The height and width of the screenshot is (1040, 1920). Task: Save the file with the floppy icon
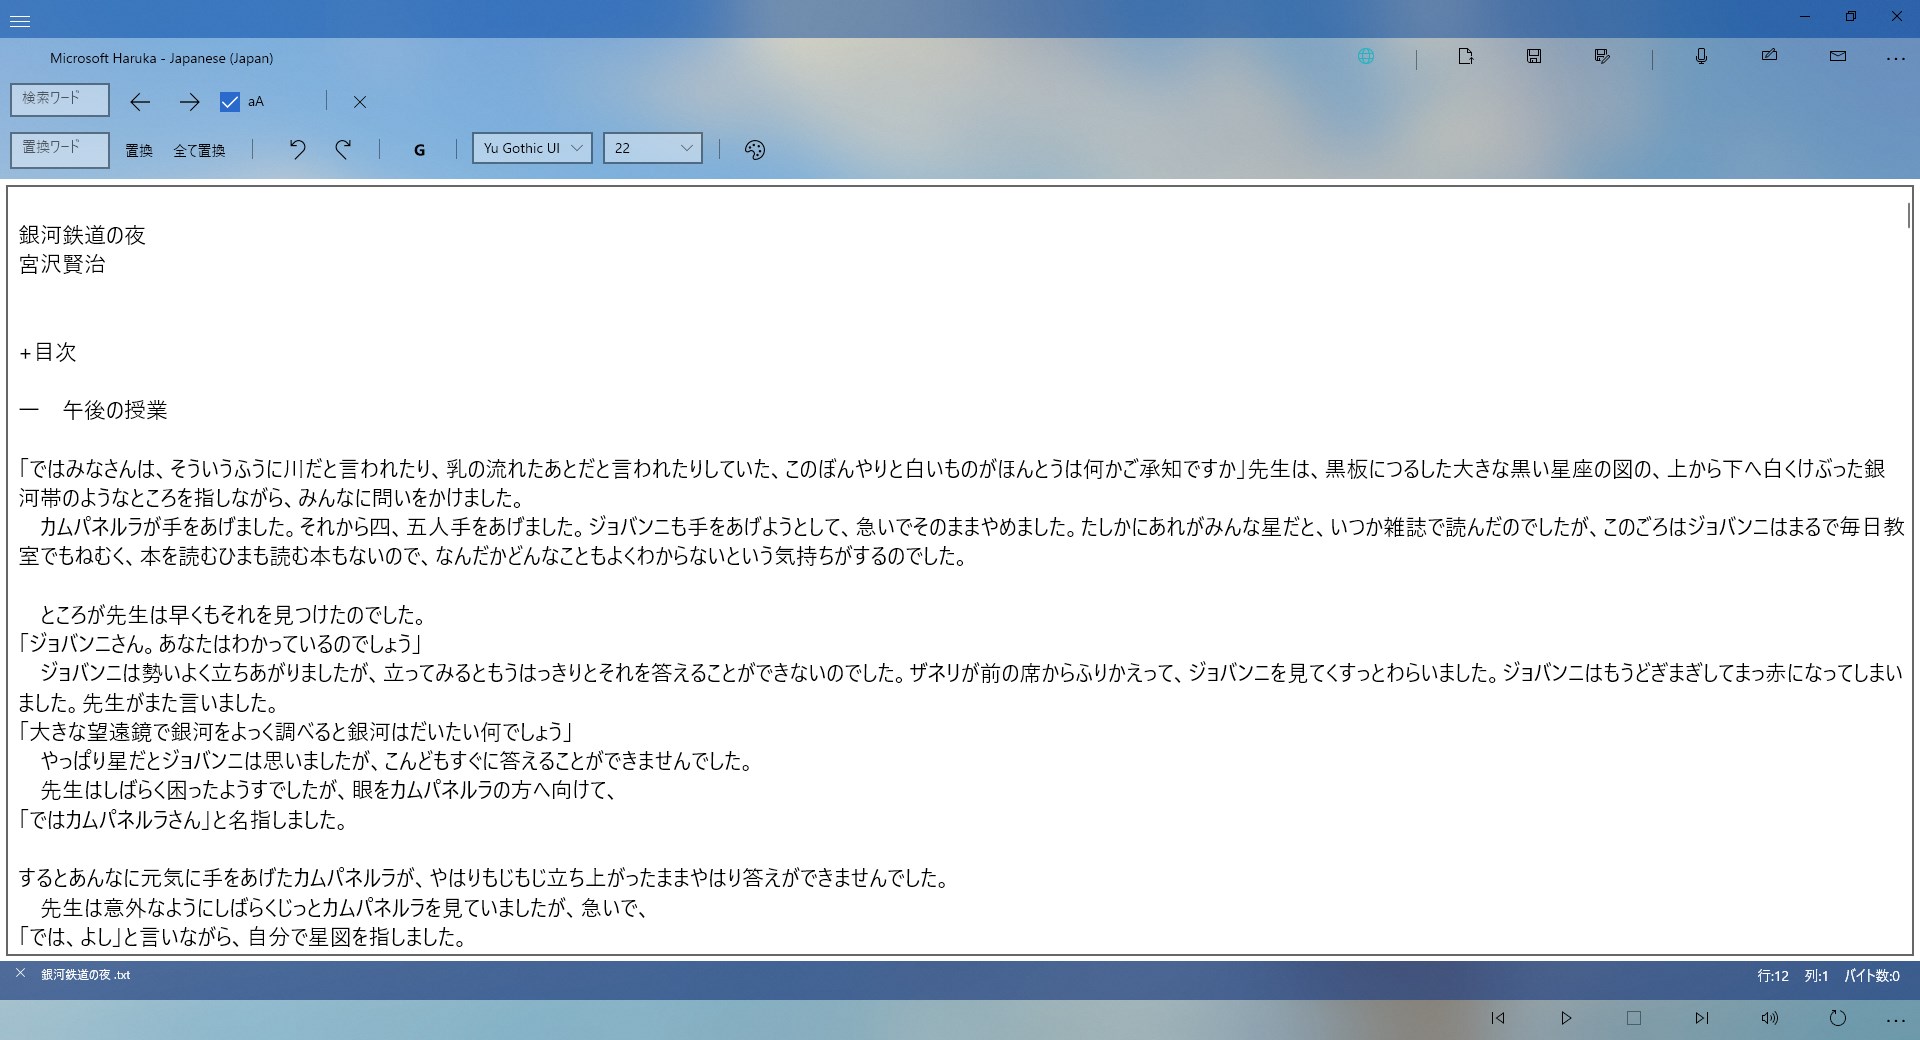click(x=1533, y=57)
